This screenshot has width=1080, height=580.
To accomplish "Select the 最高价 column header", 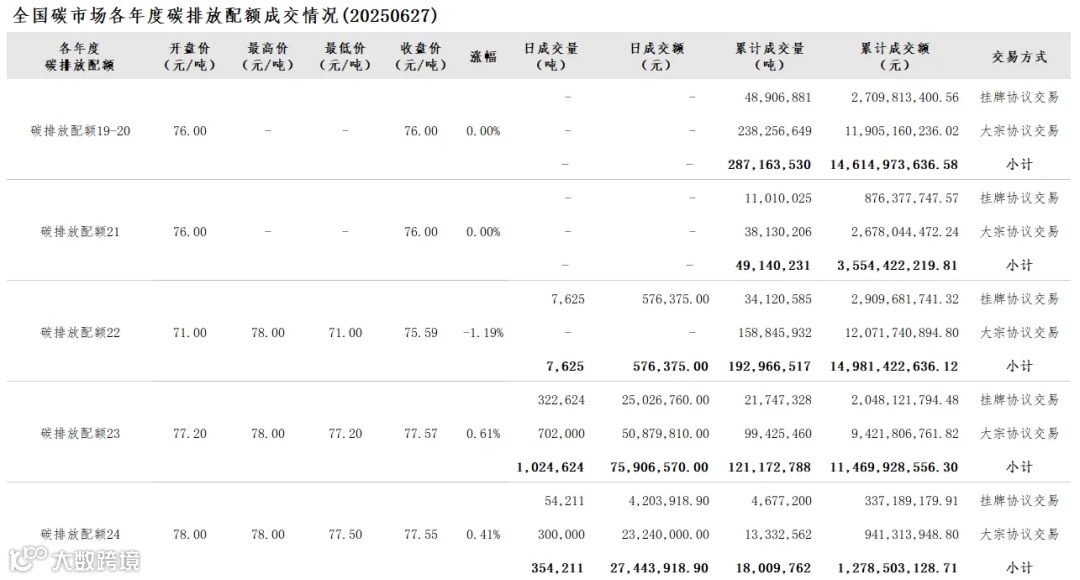I will [267, 56].
